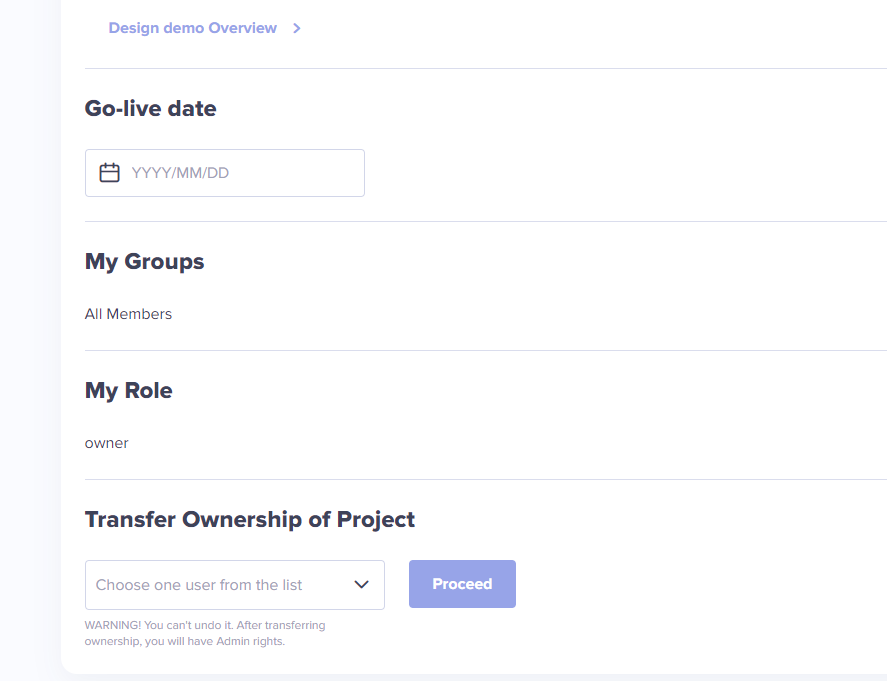
Task: Click divider line above My Groups
Action: click(x=486, y=222)
